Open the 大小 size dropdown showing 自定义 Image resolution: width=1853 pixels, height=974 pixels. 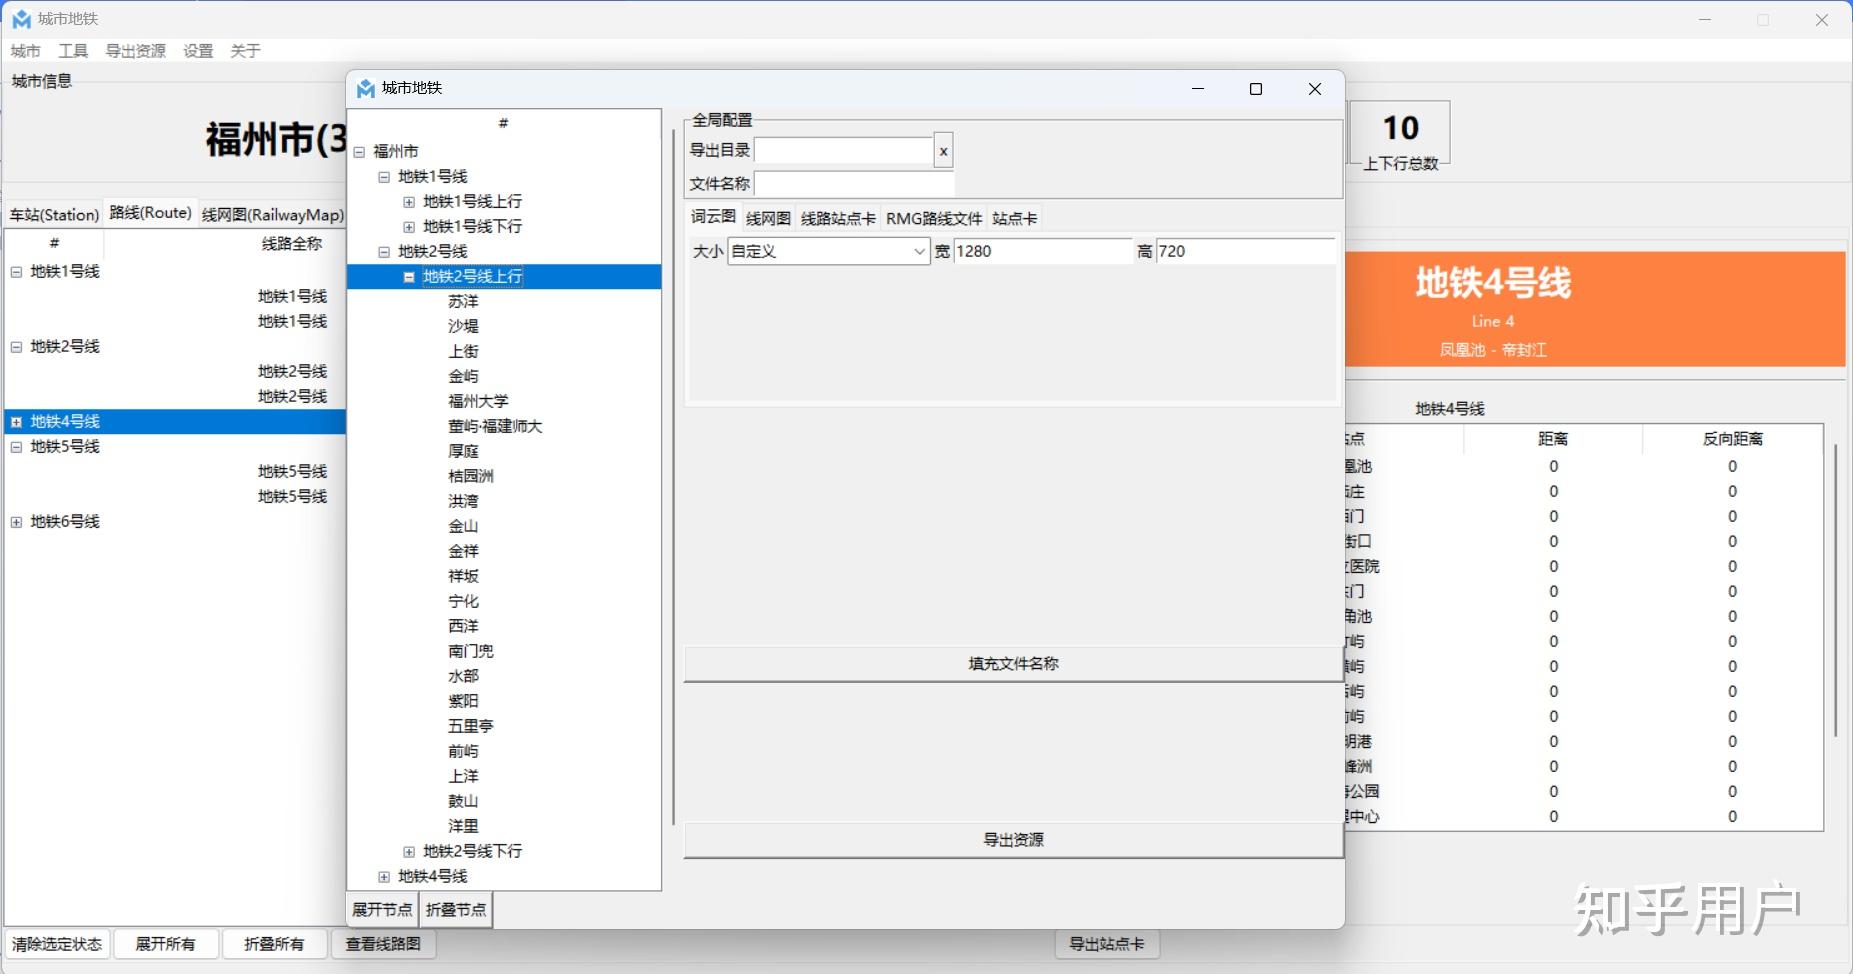[826, 251]
